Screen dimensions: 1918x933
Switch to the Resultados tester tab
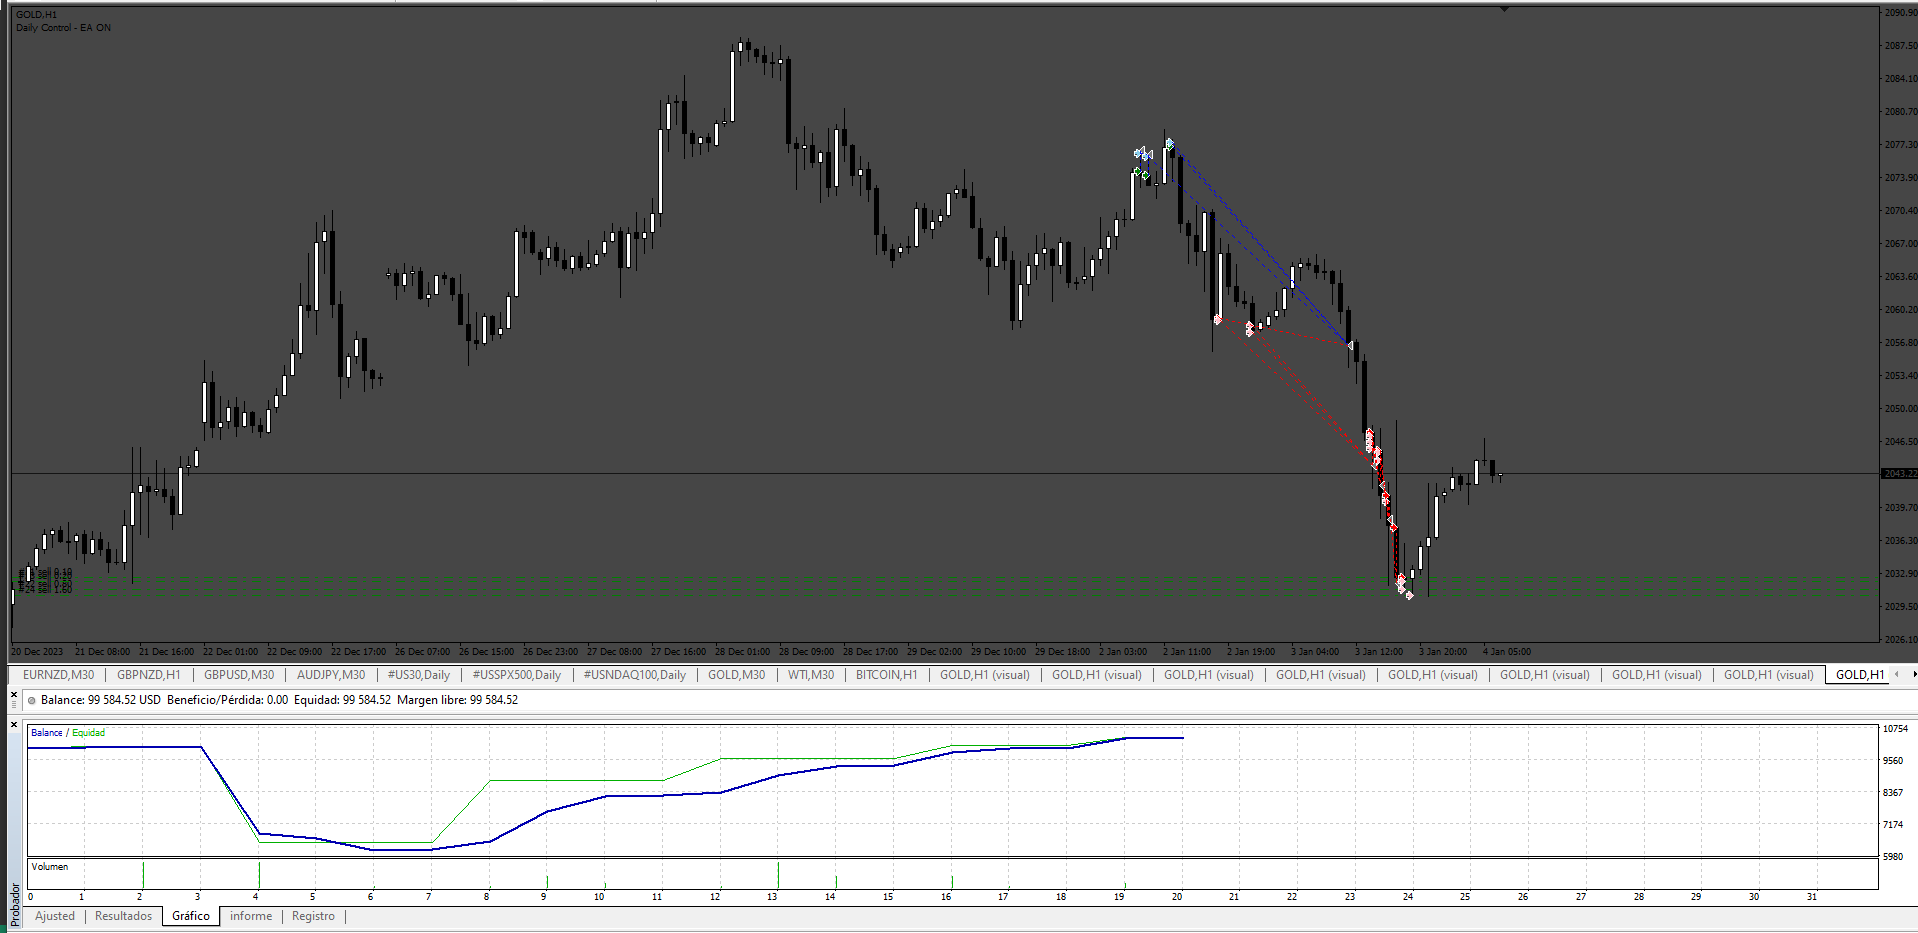(x=124, y=916)
